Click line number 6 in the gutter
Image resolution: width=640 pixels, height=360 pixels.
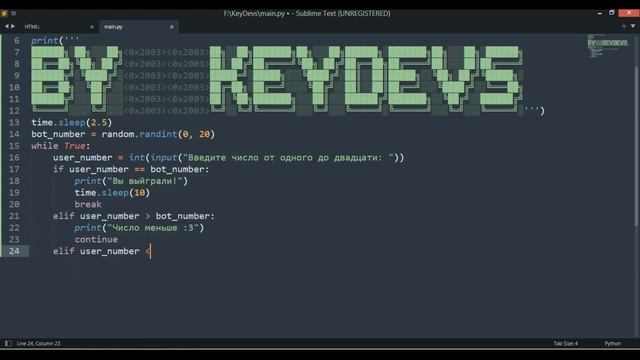pyautogui.click(x=17, y=40)
